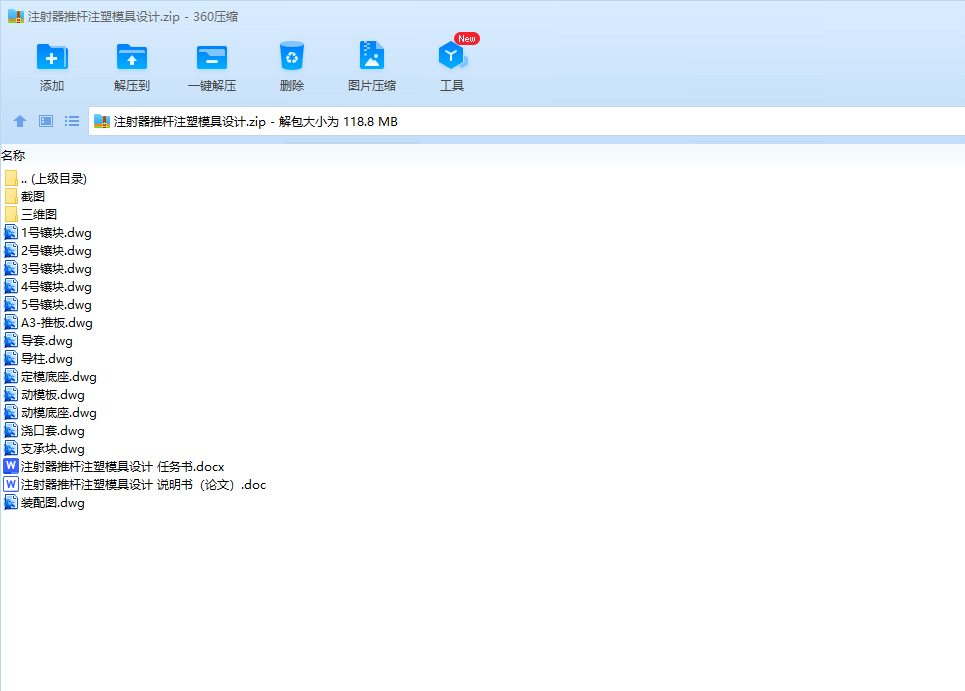The width and height of the screenshot is (965, 691).
Task: Click the file icon of 1号镶块.dwg
Action: 11,233
